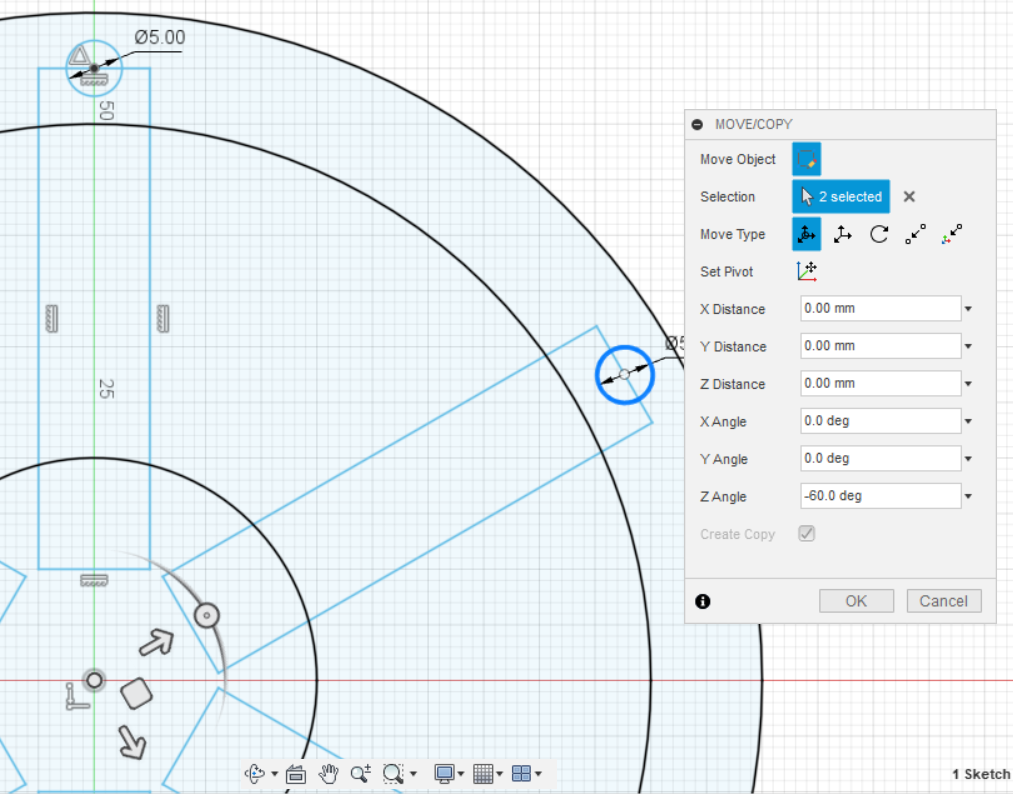Click the Look At icon
Image resolution: width=1013 pixels, height=794 pixels.
click(x=295, y=773)
